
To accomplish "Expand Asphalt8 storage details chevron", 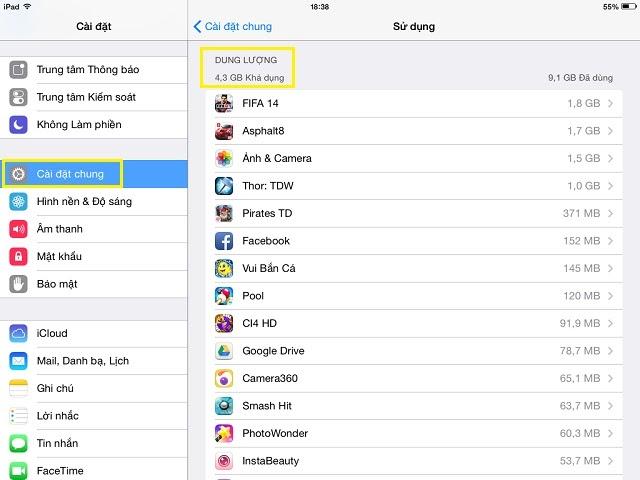I will (610, 131).
